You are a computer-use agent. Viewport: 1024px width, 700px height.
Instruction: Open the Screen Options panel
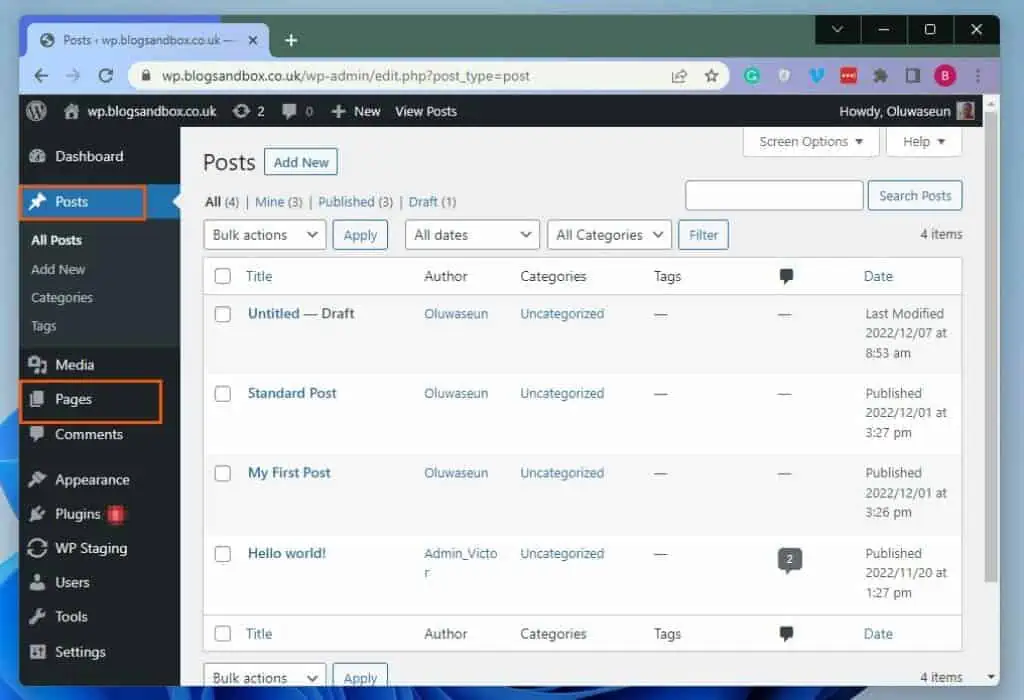point(809,141)
